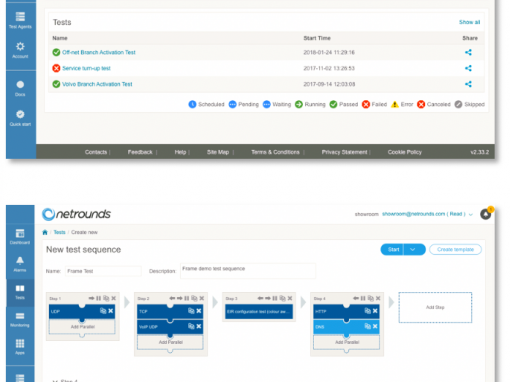The width and height of the screenshot is (510, 382).
Task: Click the Name input field
Action: click(x=103, y=271)
